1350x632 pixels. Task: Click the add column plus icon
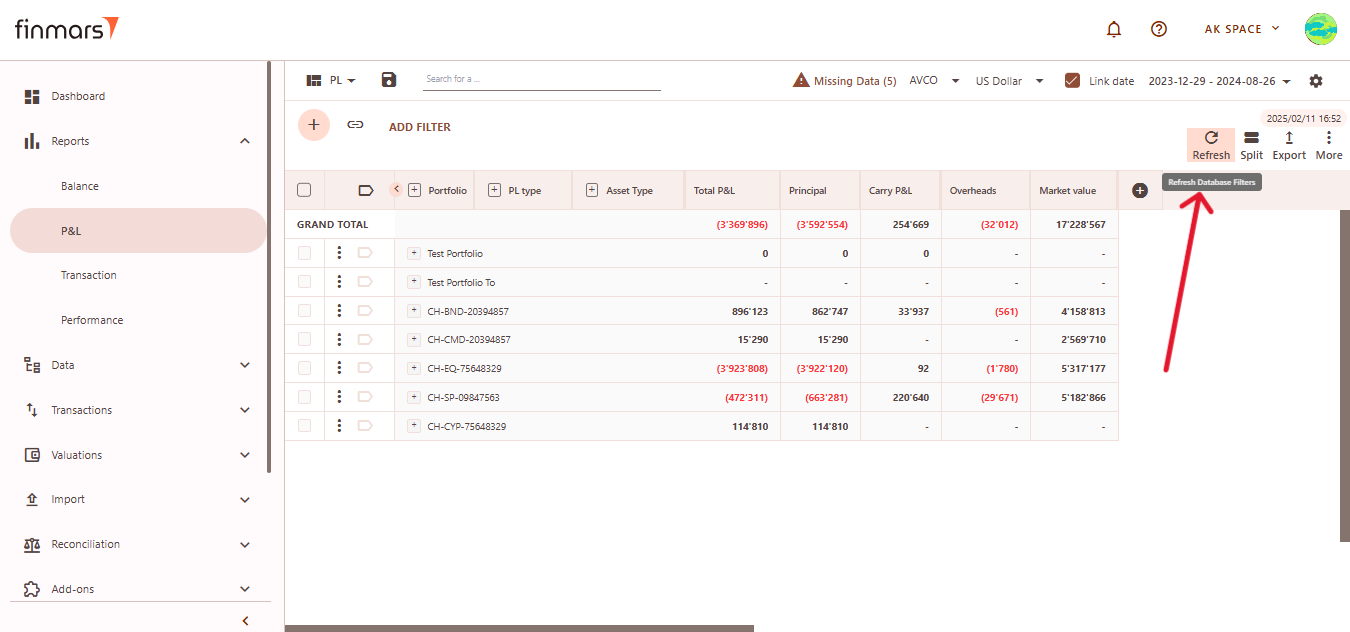pos(1139,191)
